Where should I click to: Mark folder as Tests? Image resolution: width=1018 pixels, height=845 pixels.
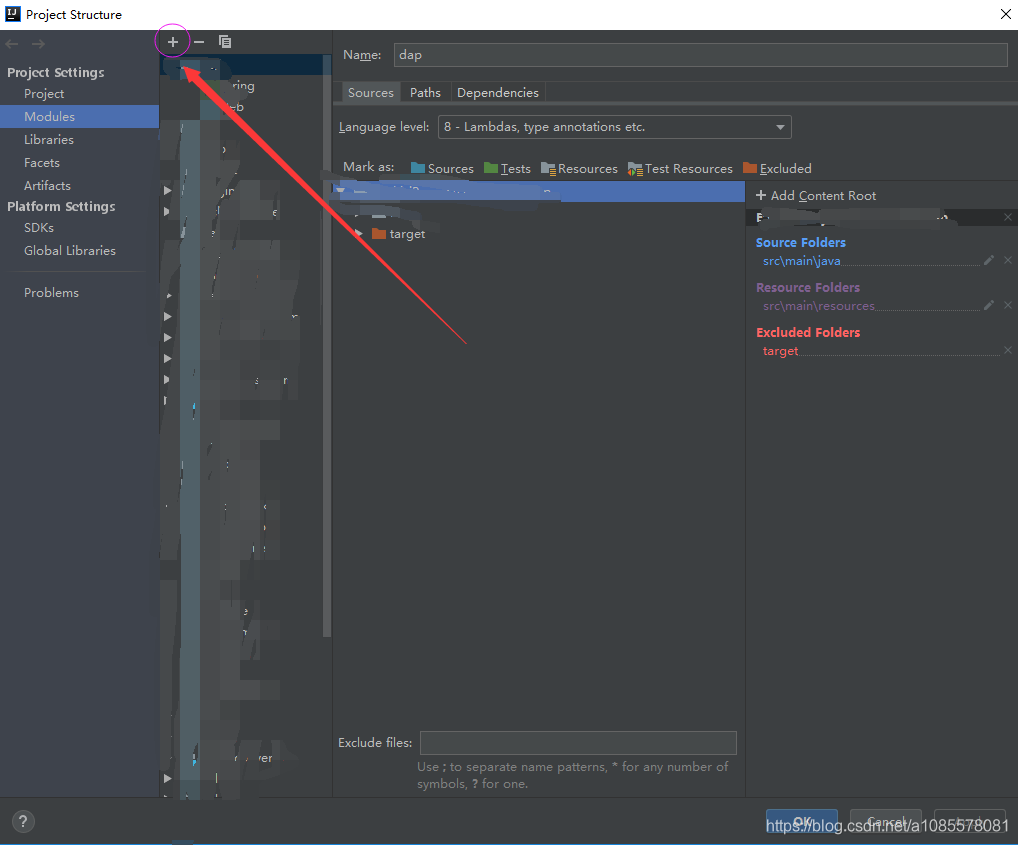pos(507,169)
